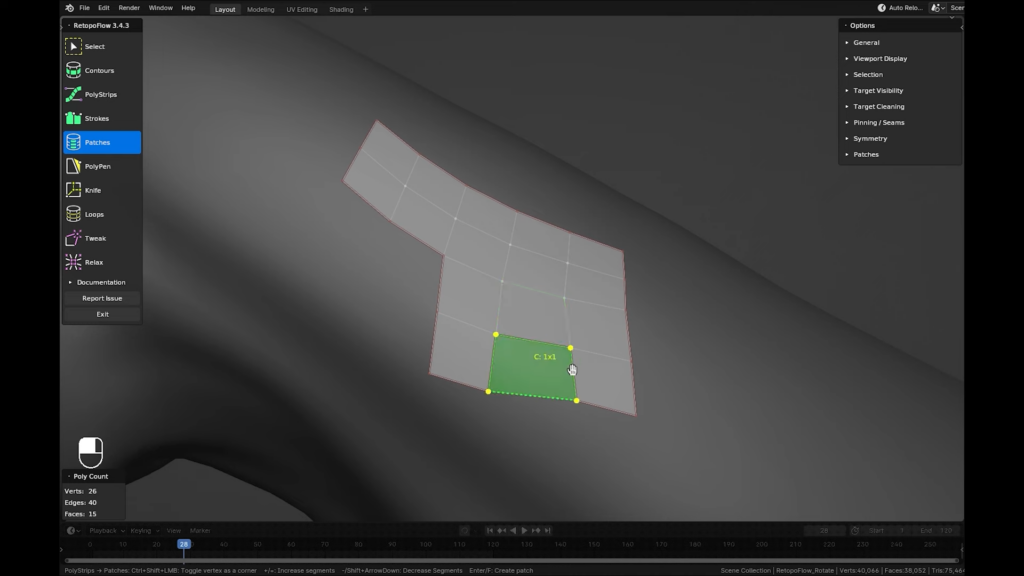Reselect the active Patches tool
The height and width of the screenshot is (576, 1024).
point(99,142)
